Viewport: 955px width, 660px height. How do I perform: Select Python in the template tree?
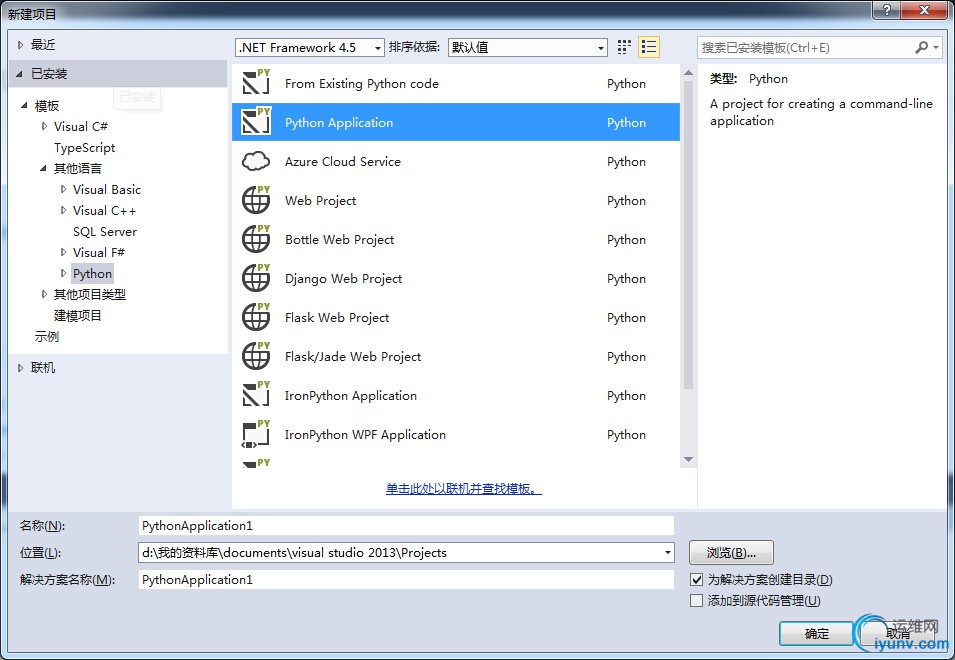(92, 273)
